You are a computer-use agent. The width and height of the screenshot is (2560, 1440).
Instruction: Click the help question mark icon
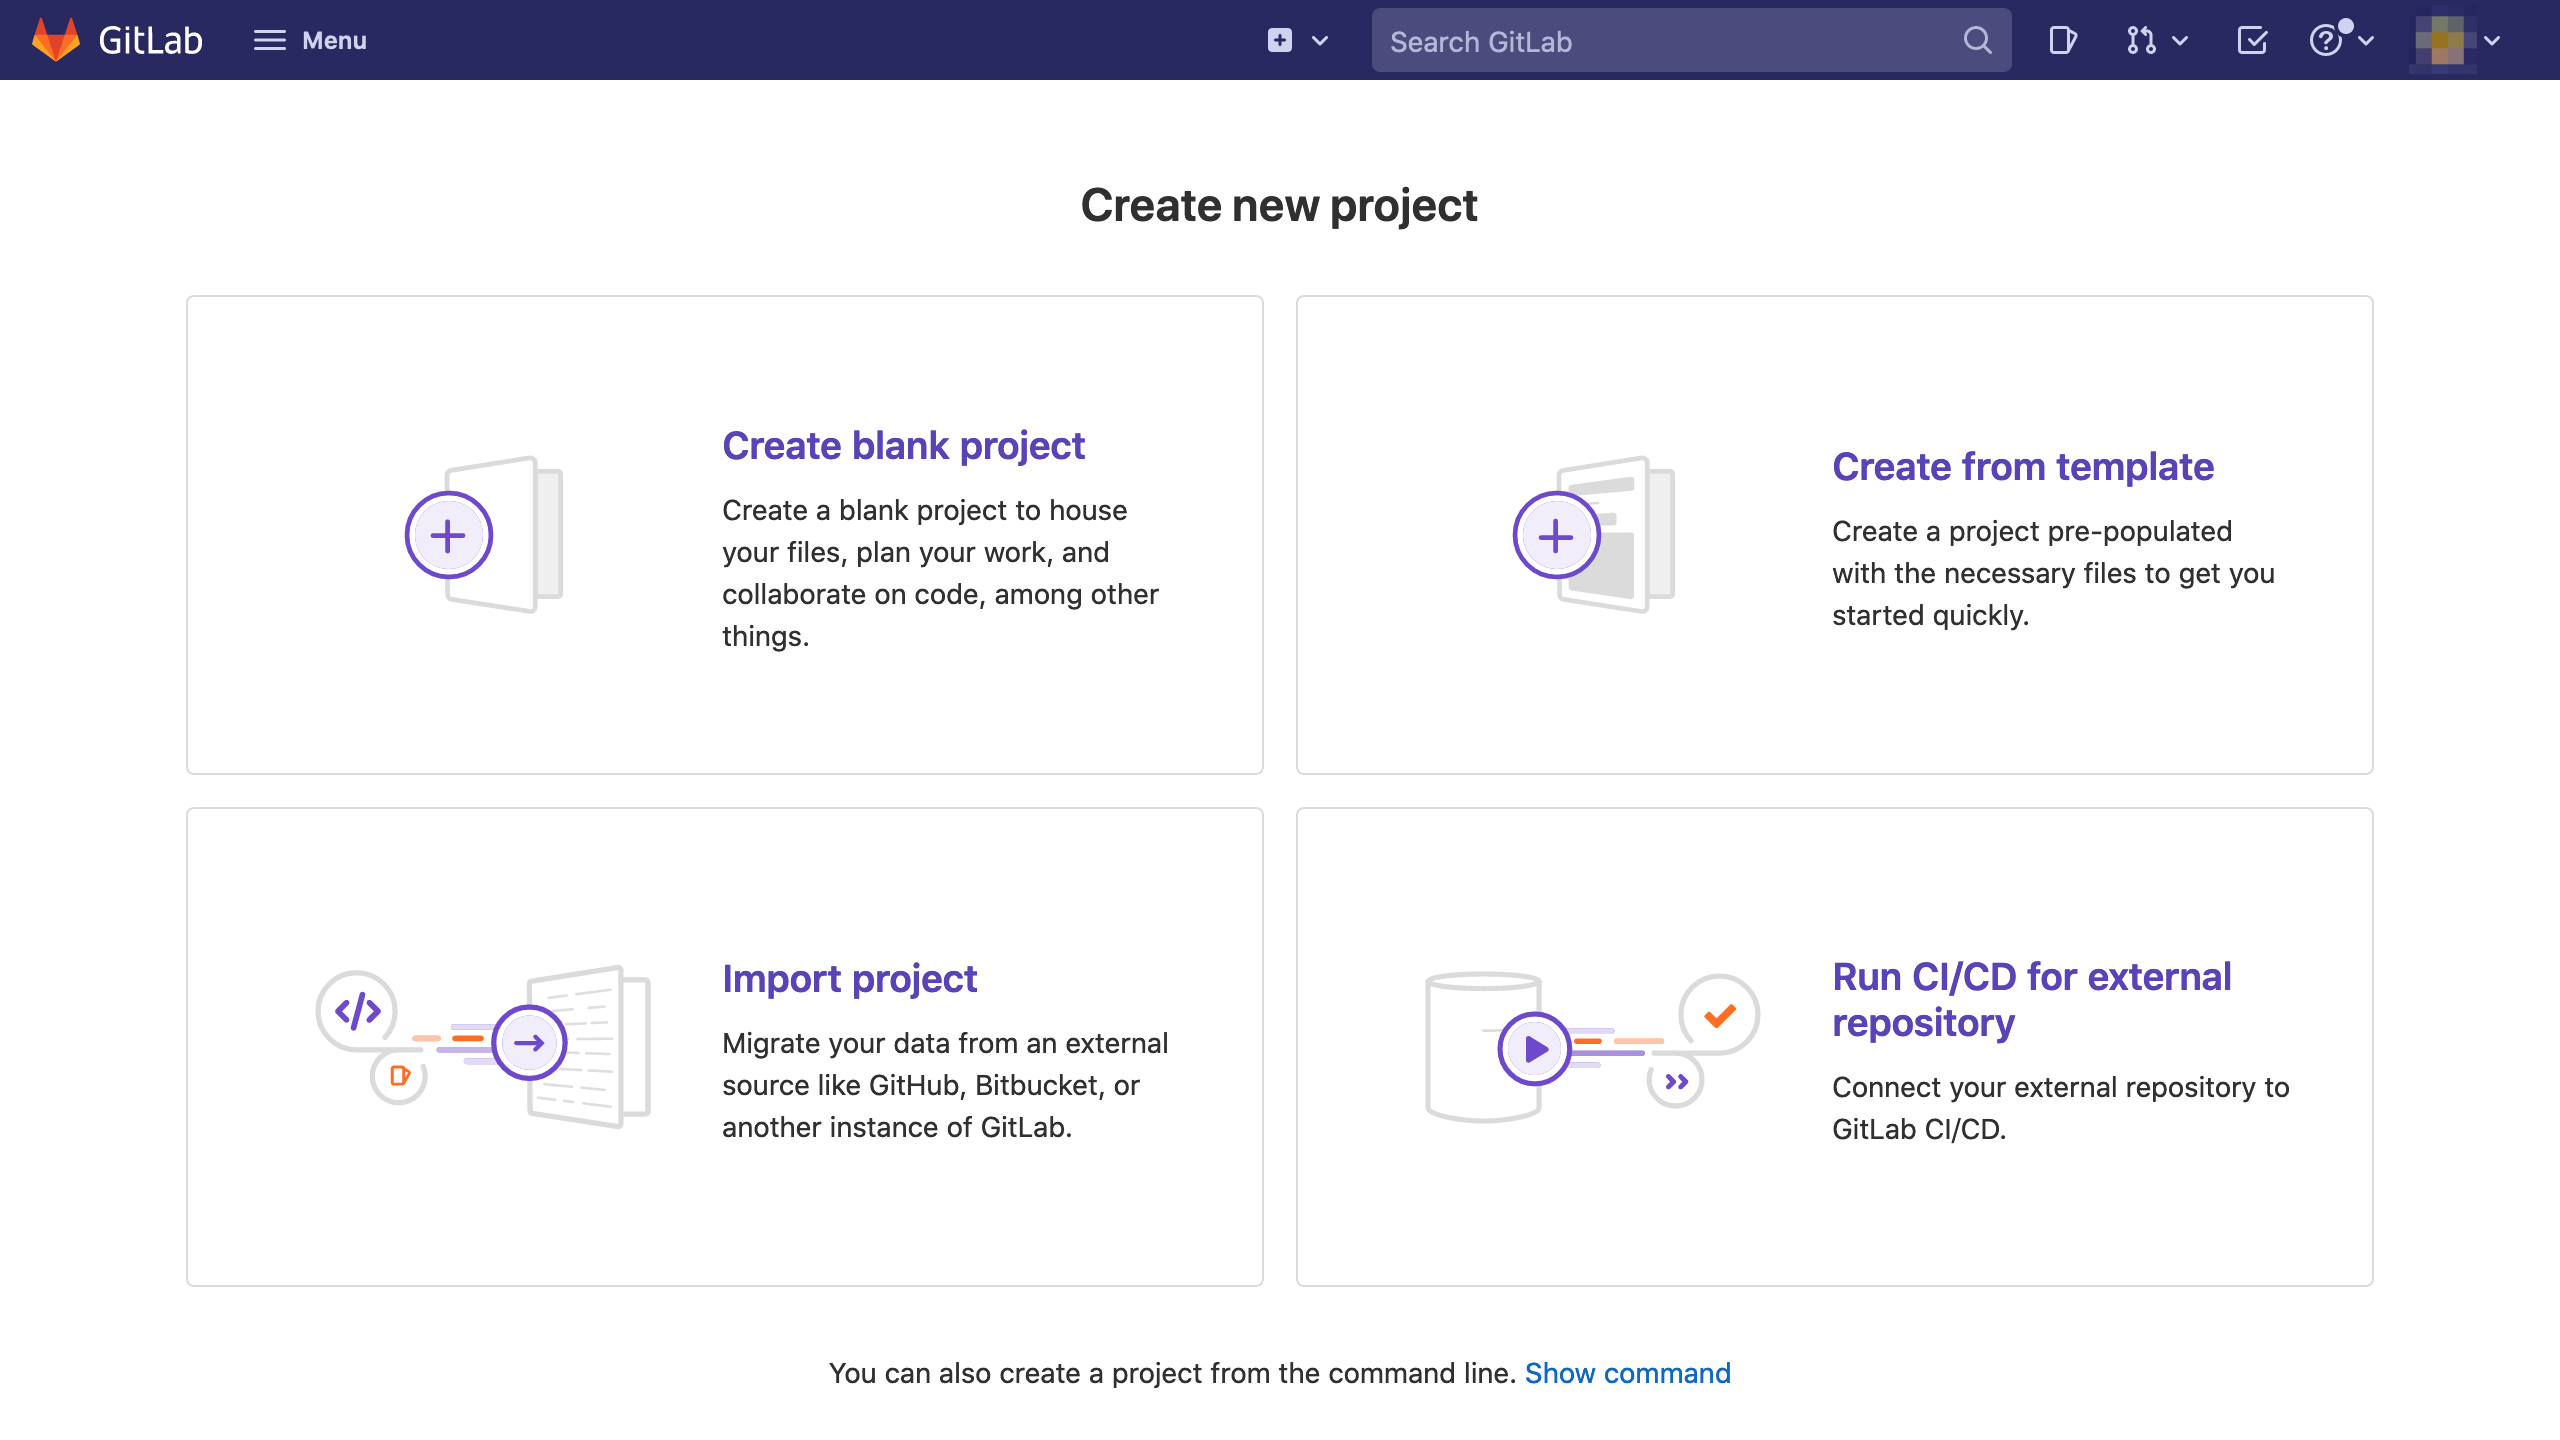point(2325,40)
